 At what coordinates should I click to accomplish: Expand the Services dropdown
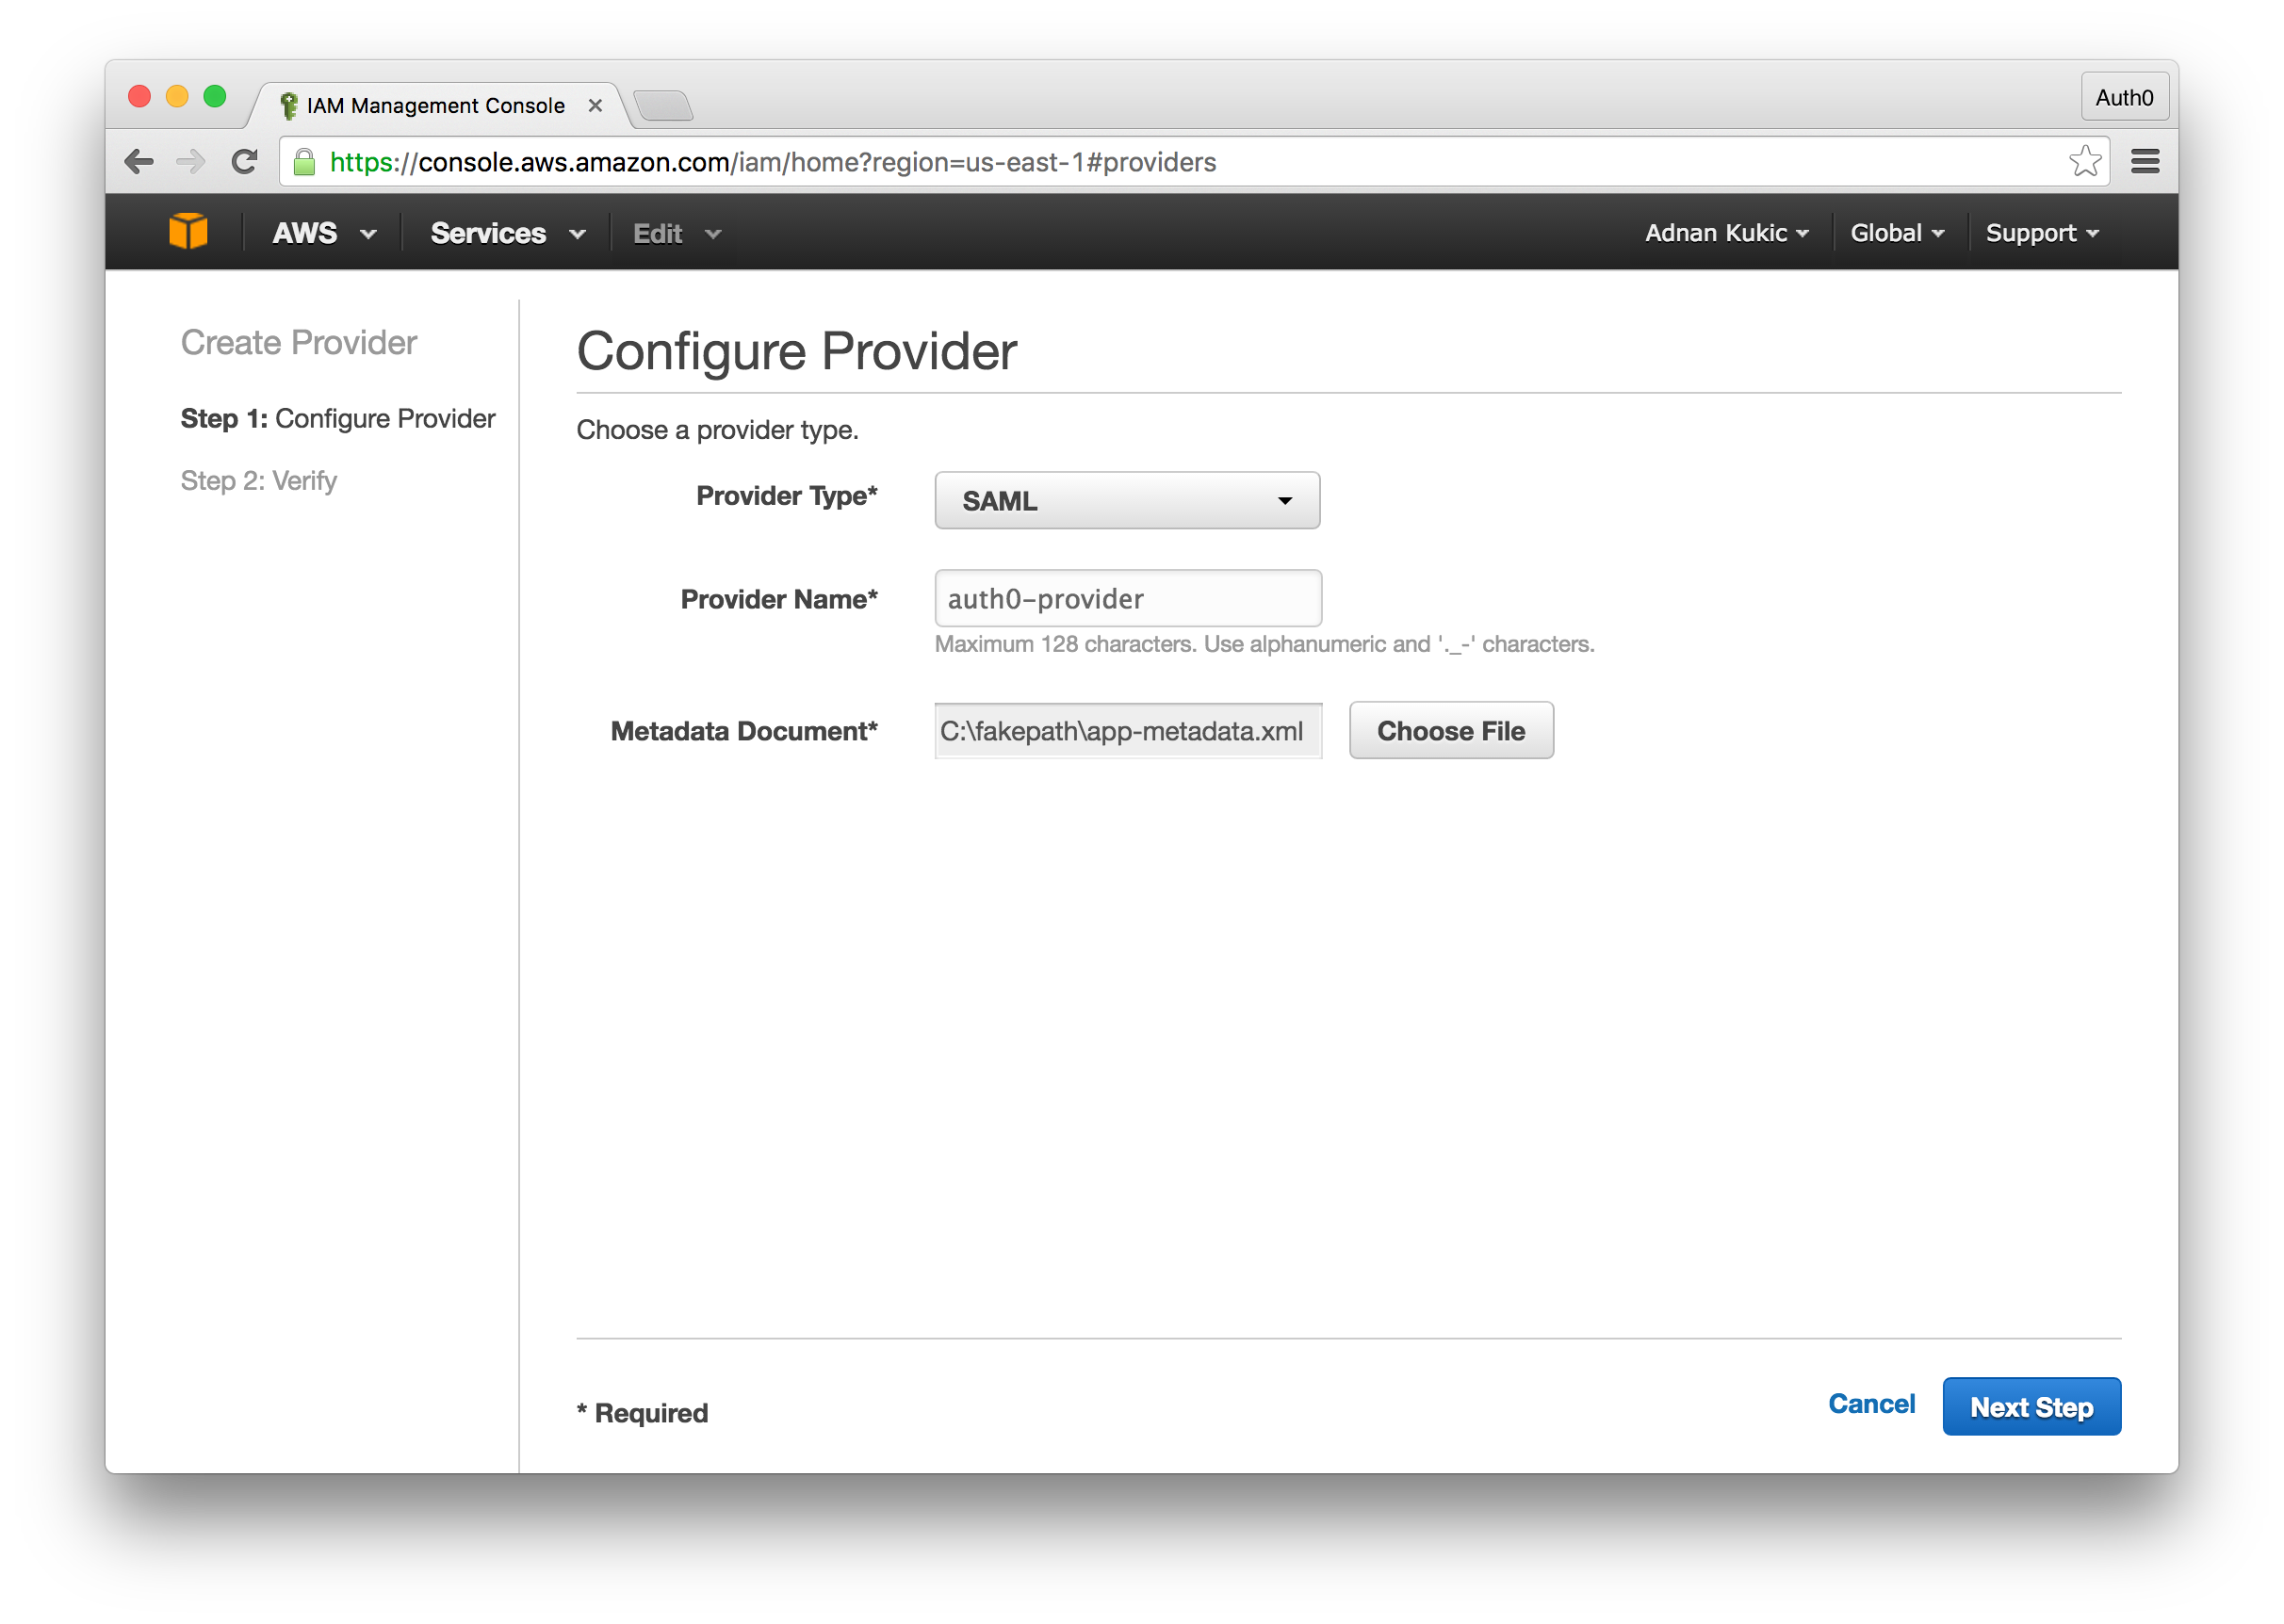coord(507,234)
